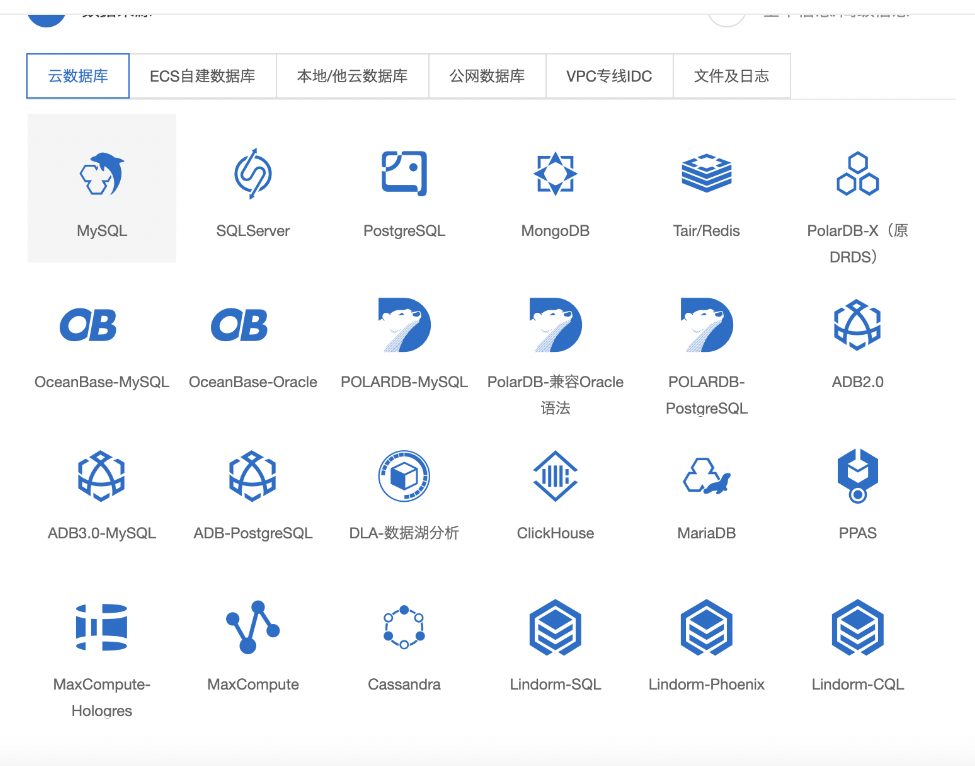Select the MySQL dolphin icon

(x=102, y=173)
